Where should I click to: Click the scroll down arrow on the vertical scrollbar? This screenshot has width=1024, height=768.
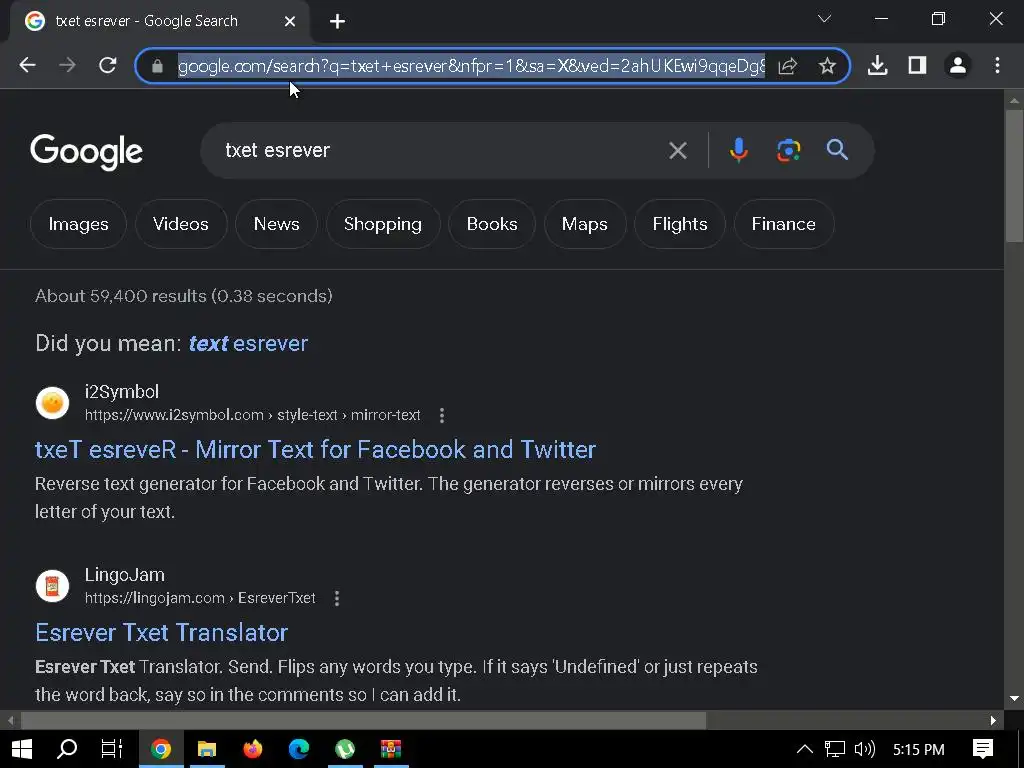1014,699
